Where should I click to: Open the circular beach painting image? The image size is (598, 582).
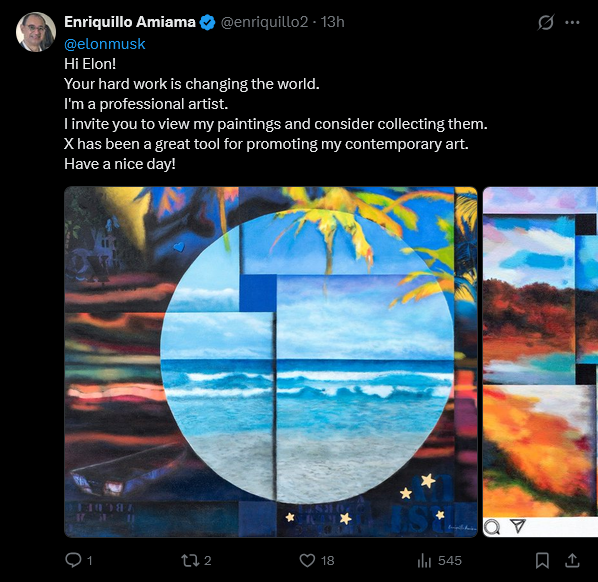[x=271, y=362]
